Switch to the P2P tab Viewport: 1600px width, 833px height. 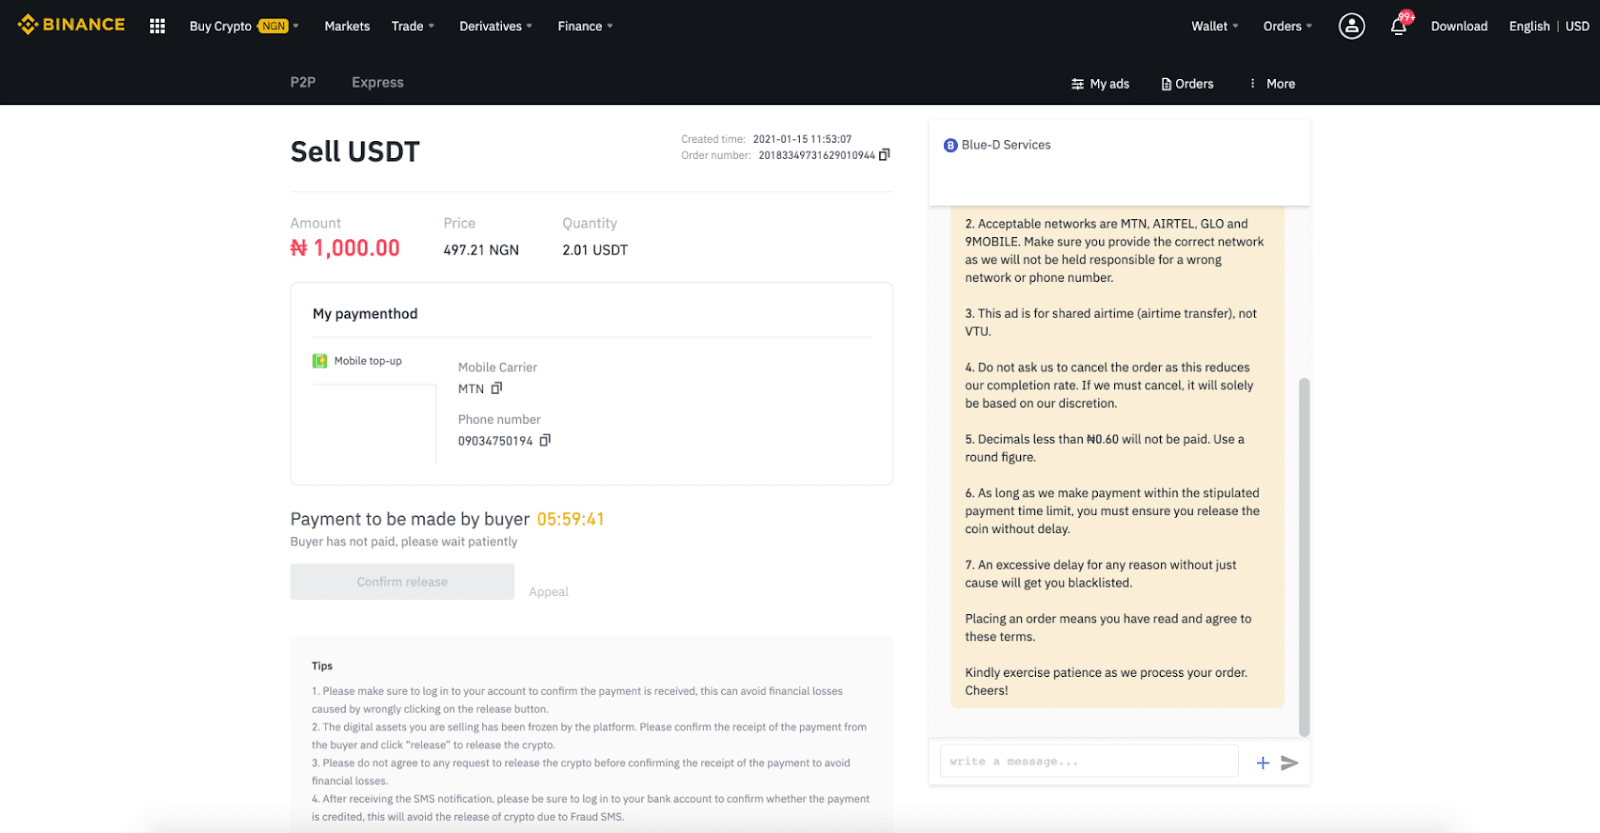tap(303, 82)
